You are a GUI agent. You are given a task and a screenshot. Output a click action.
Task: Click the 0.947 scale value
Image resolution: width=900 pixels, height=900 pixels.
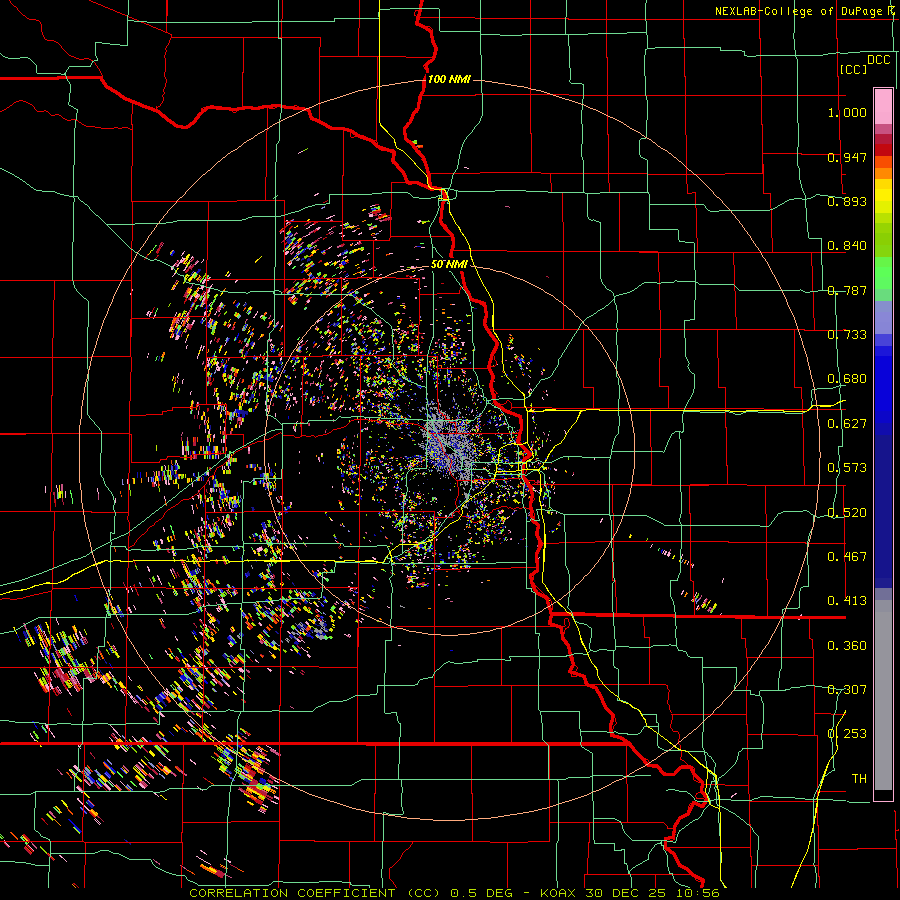point(847,157)
